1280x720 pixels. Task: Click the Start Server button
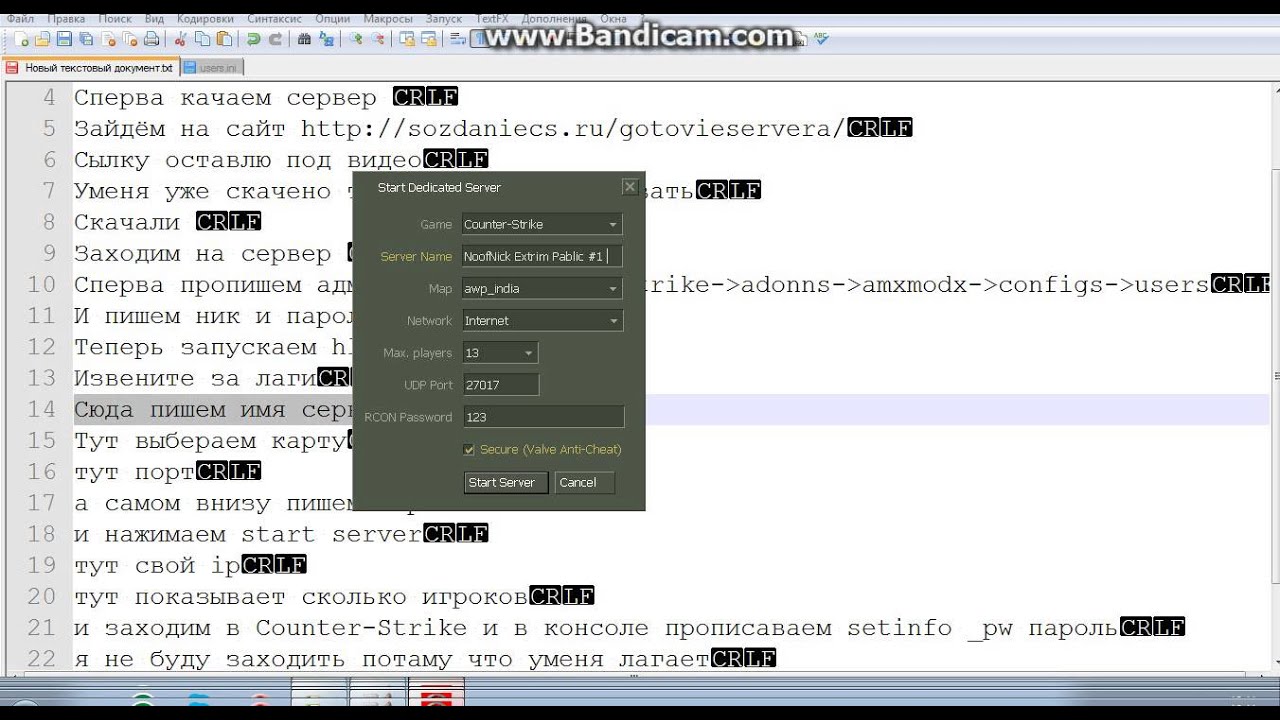click(x=507, y=482)
